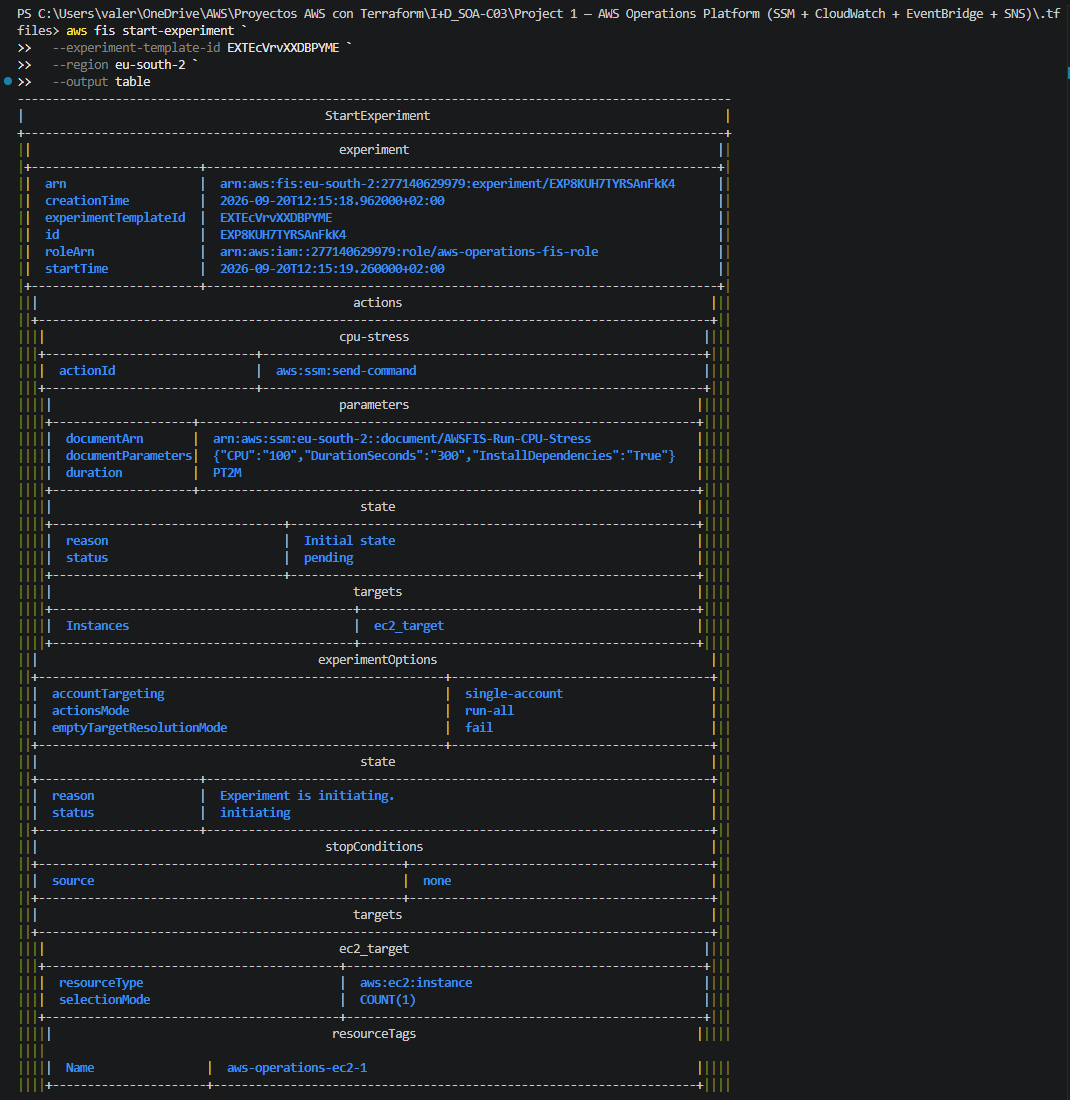Click the resourceType value 'aws:ec2:instance'
This screenshot has height=1100, width=1070.
coord(416,983)
